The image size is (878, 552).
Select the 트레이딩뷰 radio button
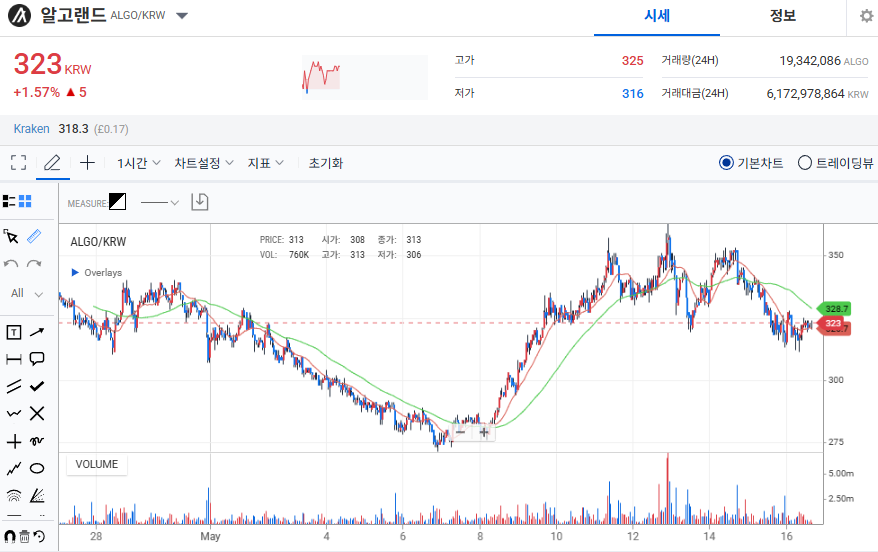805,163
